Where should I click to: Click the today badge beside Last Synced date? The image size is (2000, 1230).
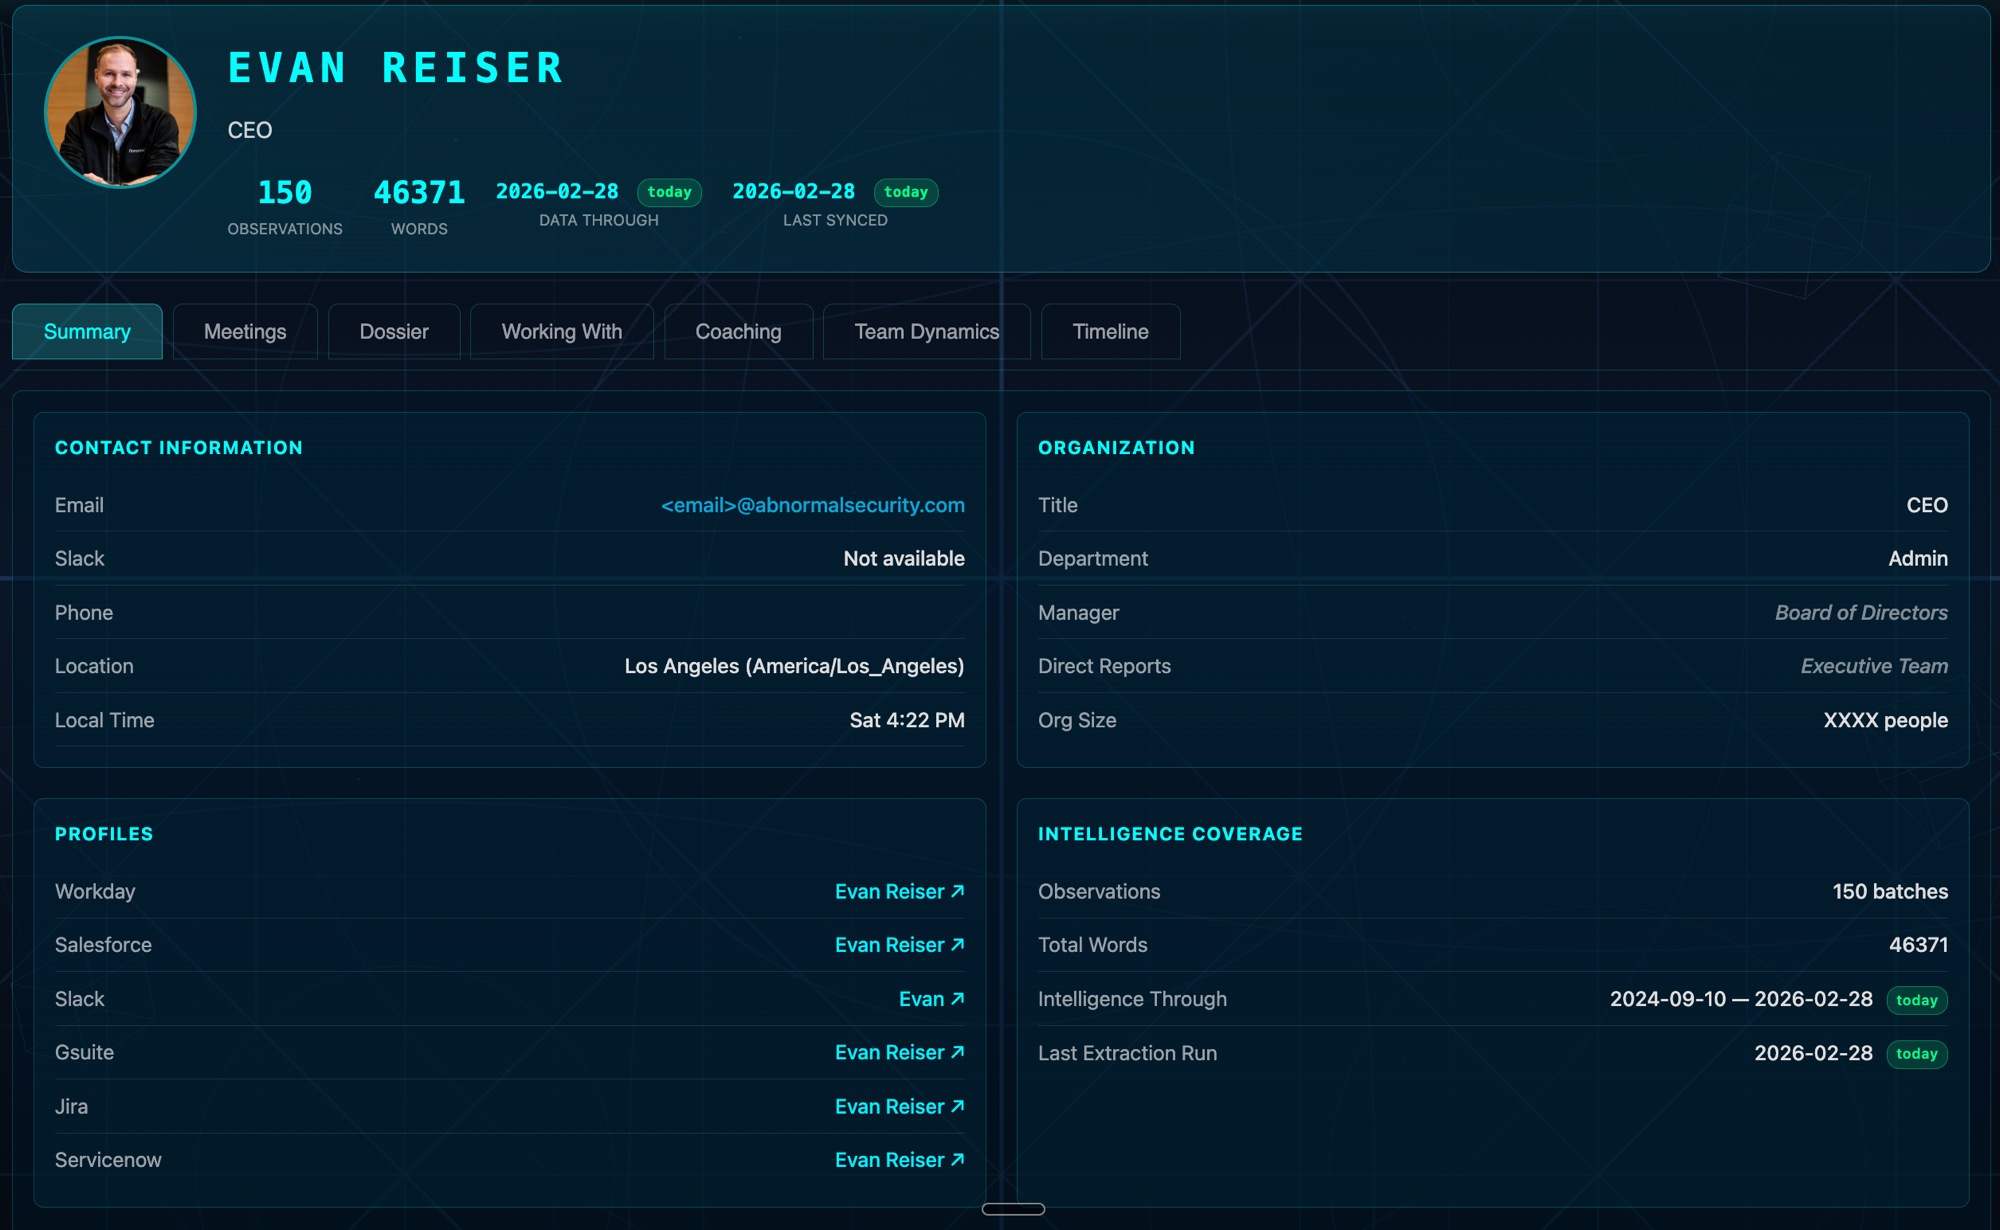pyautogui.click(x=906, y=192)
